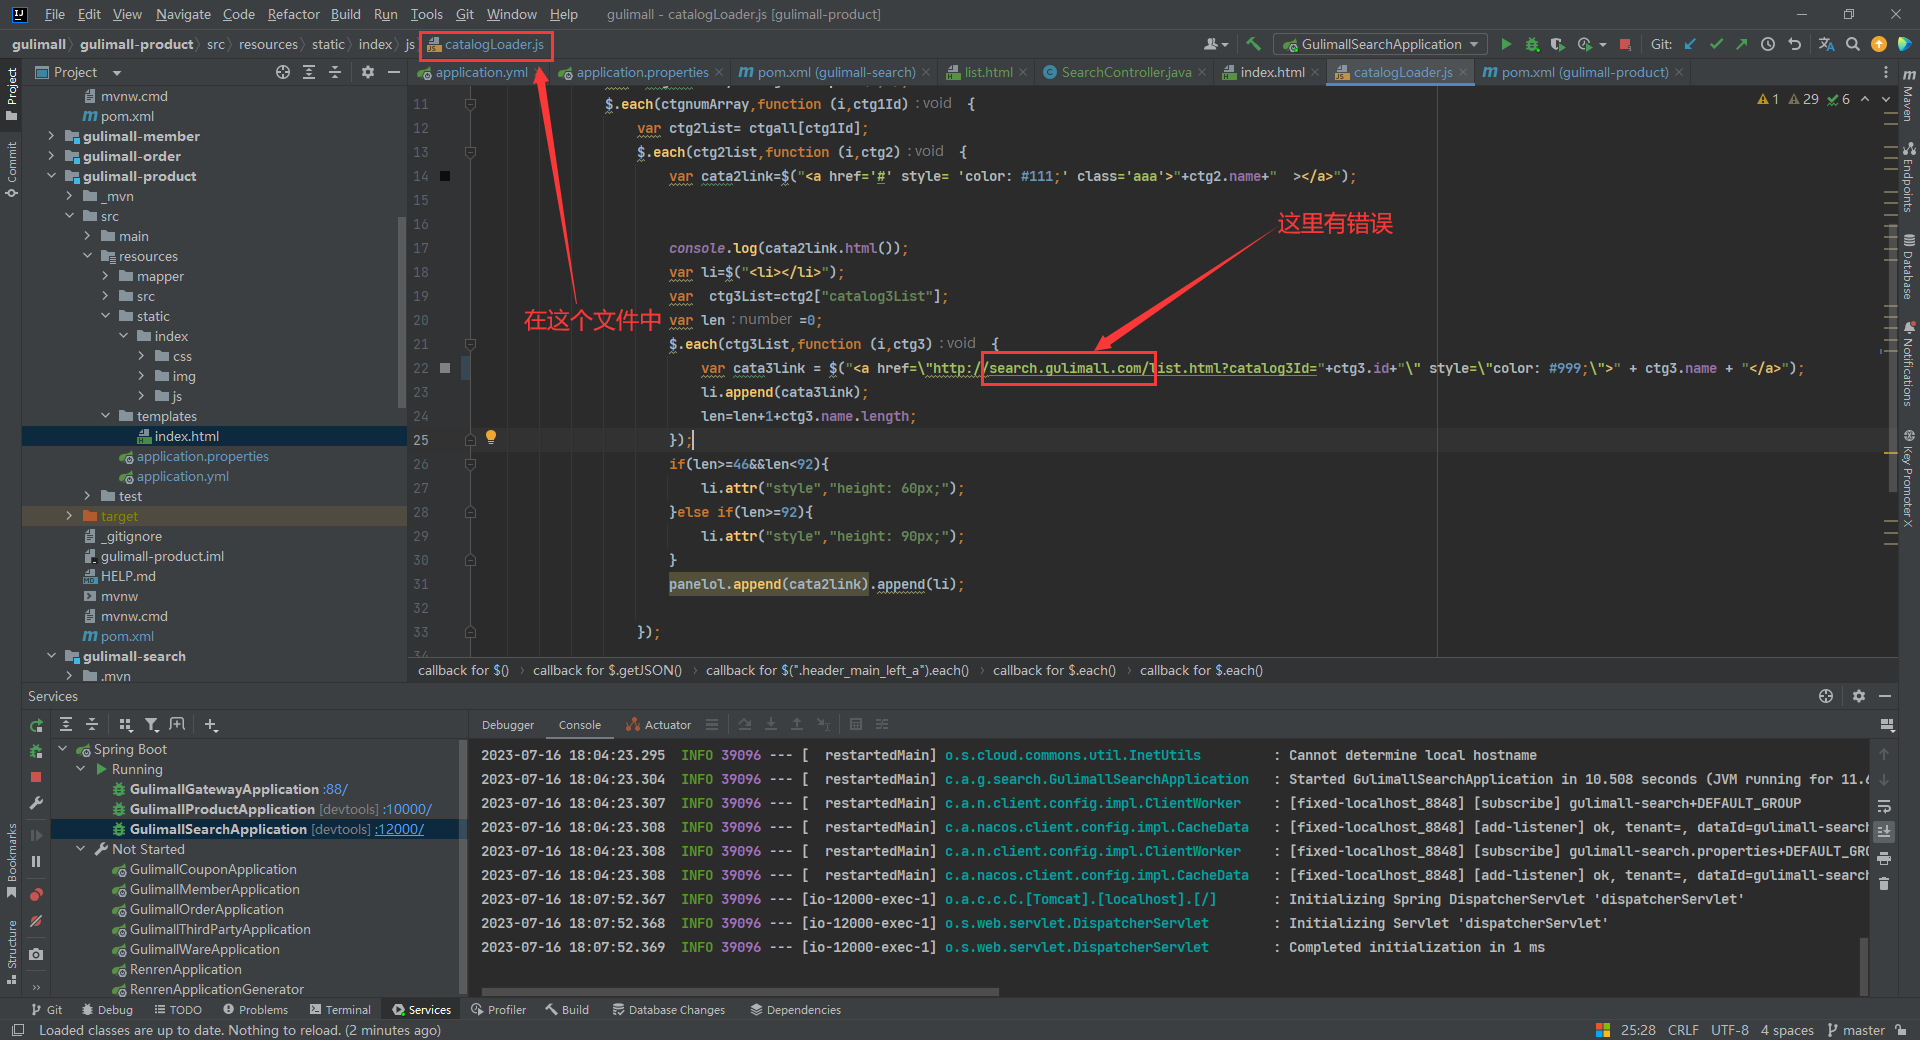Image resolution: width=1920 pixels, height=1040 pixels.
Task: Click the Git commit checkmark icon
Action: point(1716,44)
